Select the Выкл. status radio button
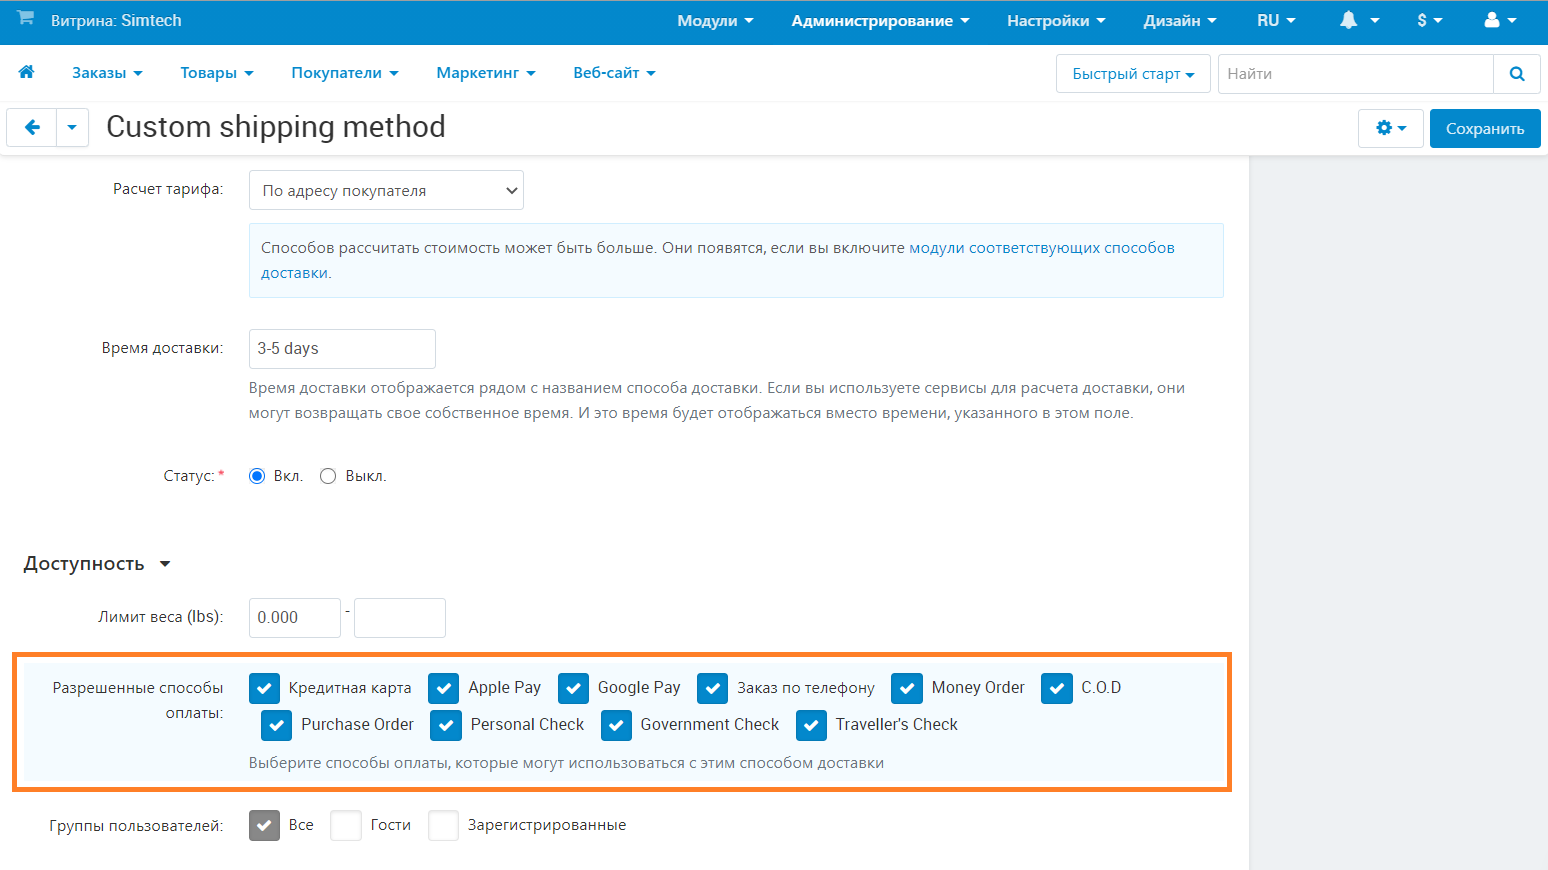1548x870 pixels. tap(328, 476)
